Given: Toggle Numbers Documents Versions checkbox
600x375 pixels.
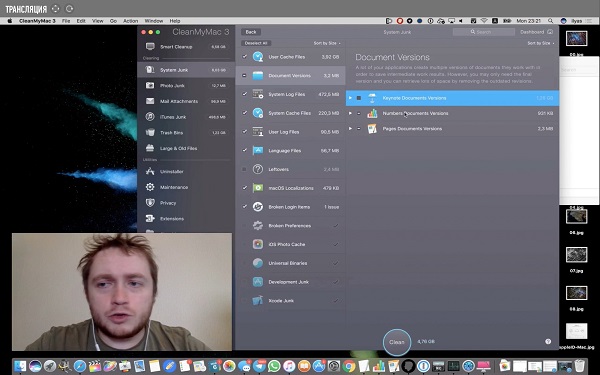Looking at the screenshot, I should 359,113.
